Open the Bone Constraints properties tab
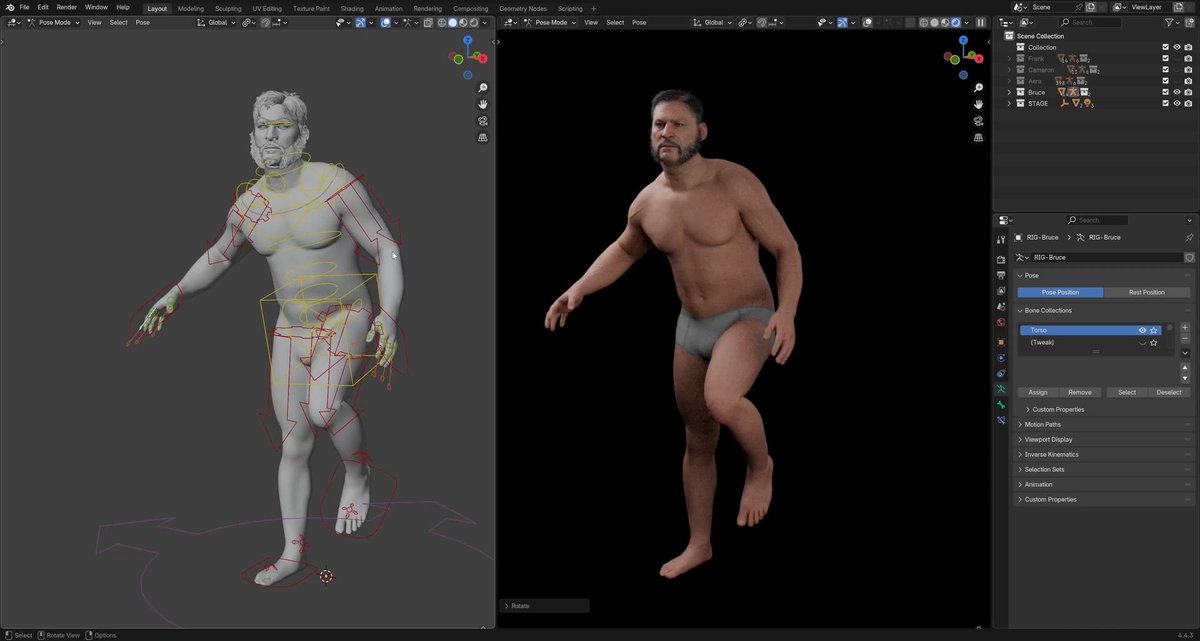 pyautogui.click(x=1001, y=420)
